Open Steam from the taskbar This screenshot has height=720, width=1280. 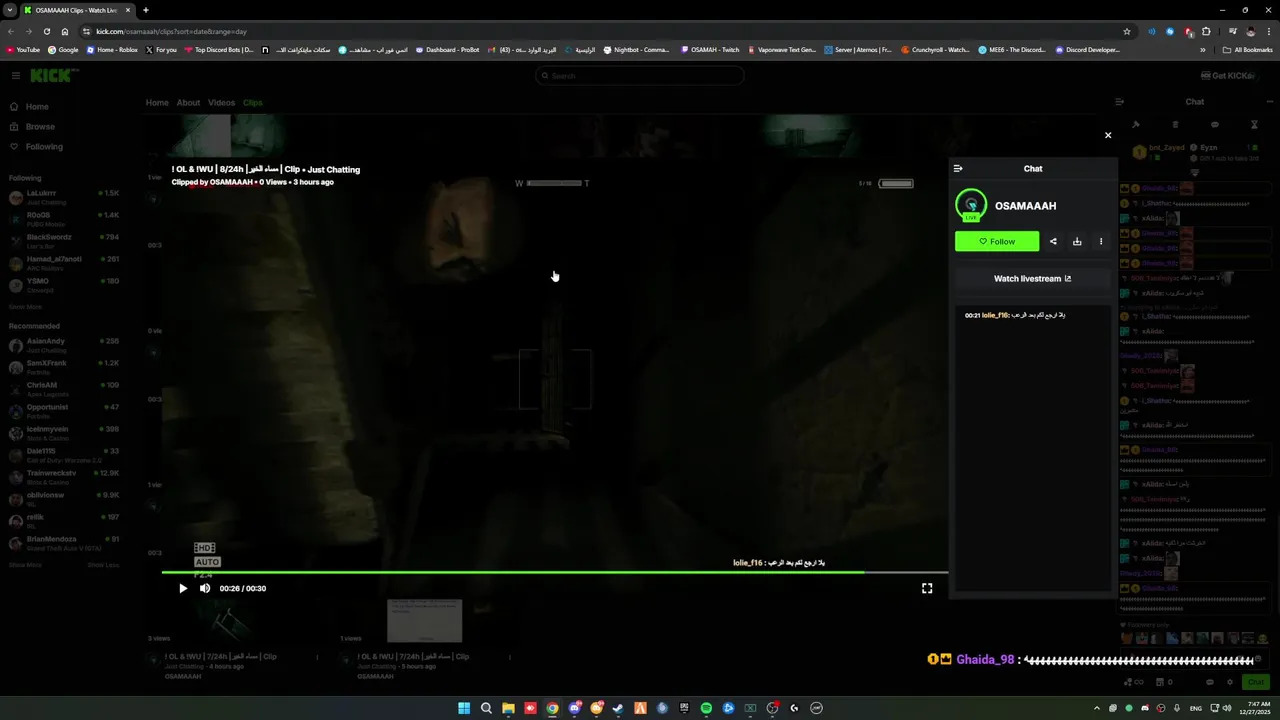tap(618, 708)
